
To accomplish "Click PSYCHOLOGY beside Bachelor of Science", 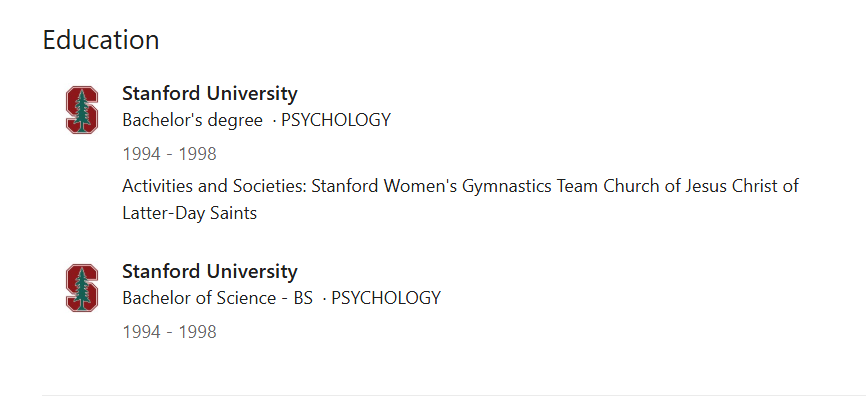I will (x=386, y=298).
